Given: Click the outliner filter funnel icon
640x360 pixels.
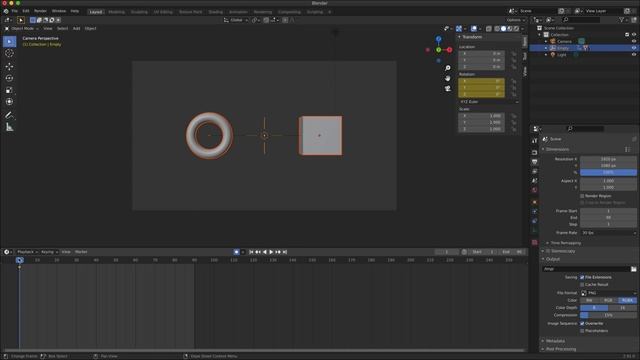Looking at the screenshot, I should click(x=623, y=20).
